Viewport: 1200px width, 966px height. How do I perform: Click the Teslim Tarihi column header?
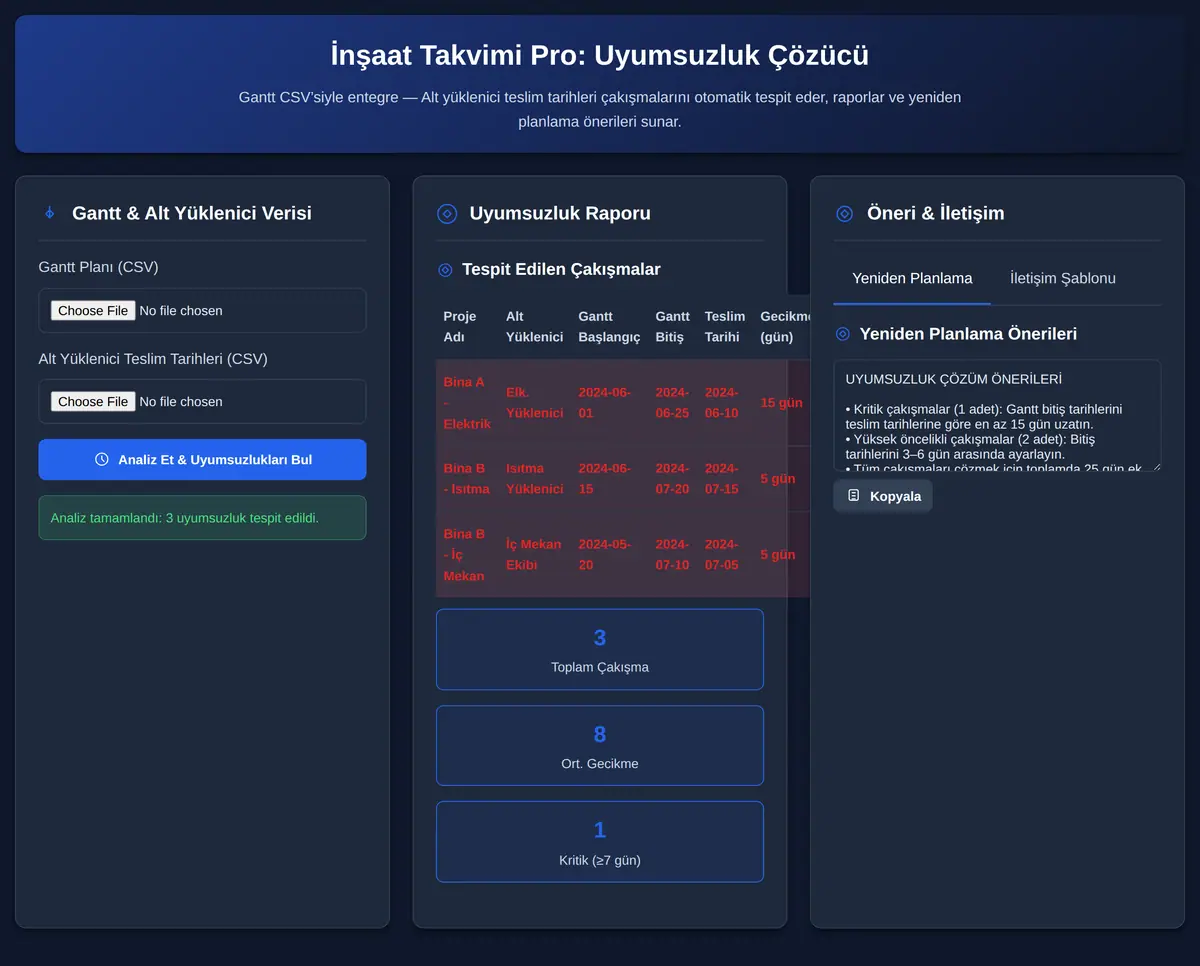point(724,327)
